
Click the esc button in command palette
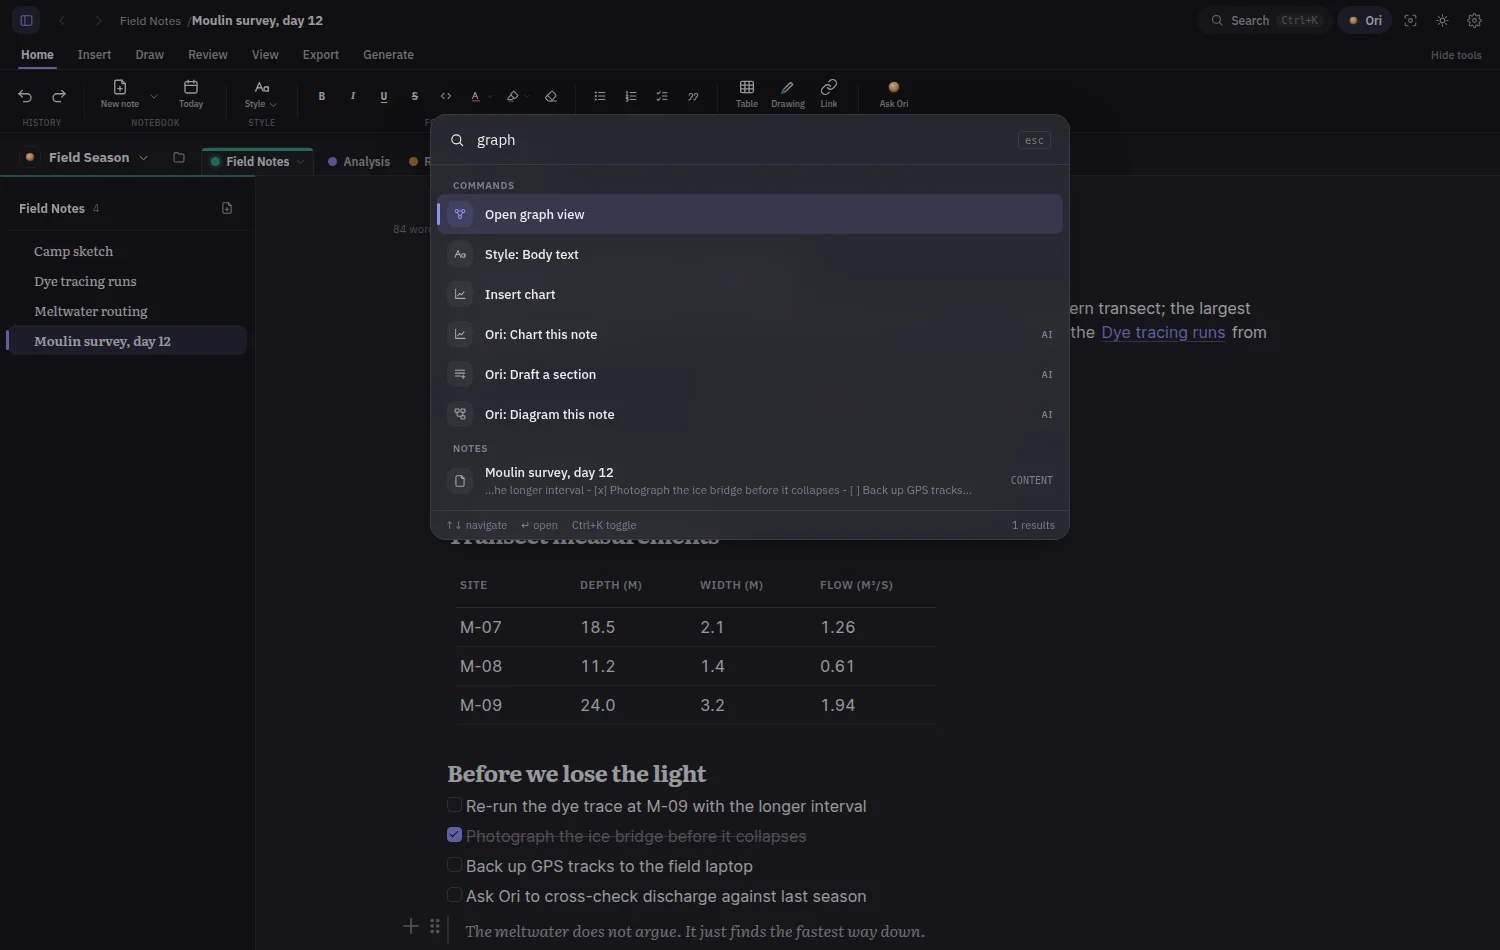click(x=1034, y=140)
